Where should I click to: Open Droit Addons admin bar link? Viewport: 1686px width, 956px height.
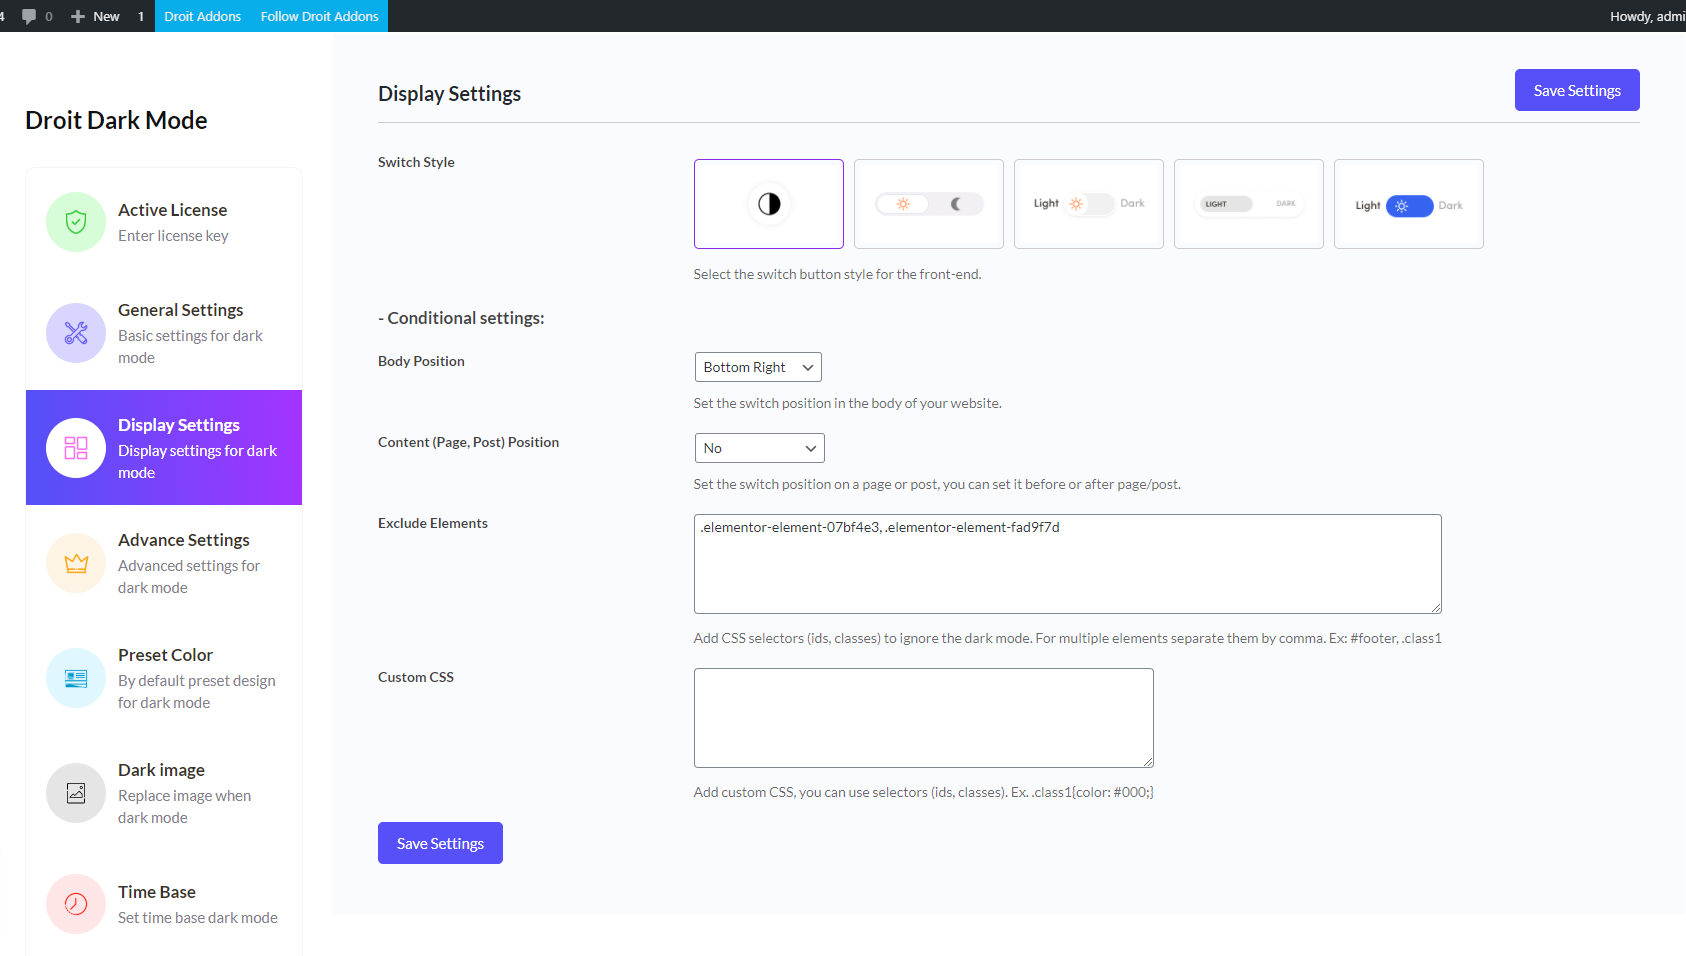(x=203, y=16)
